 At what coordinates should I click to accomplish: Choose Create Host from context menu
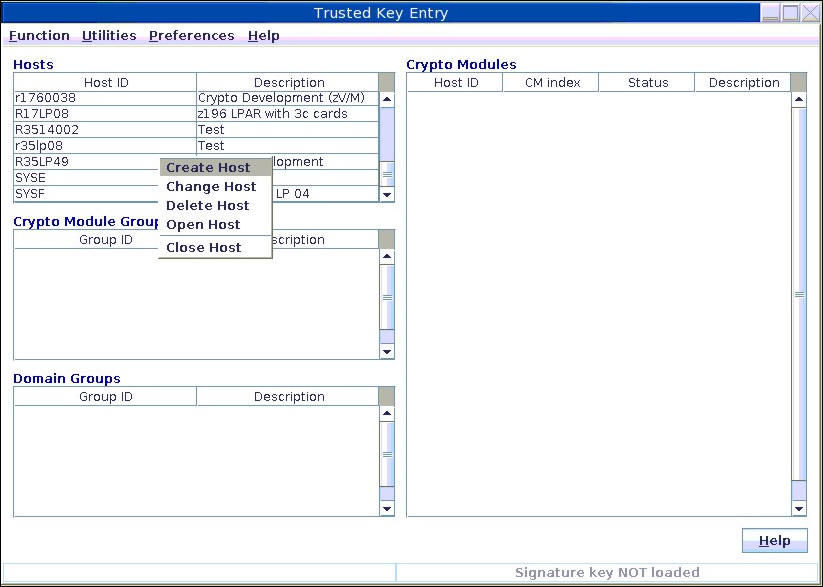[215, 167]
